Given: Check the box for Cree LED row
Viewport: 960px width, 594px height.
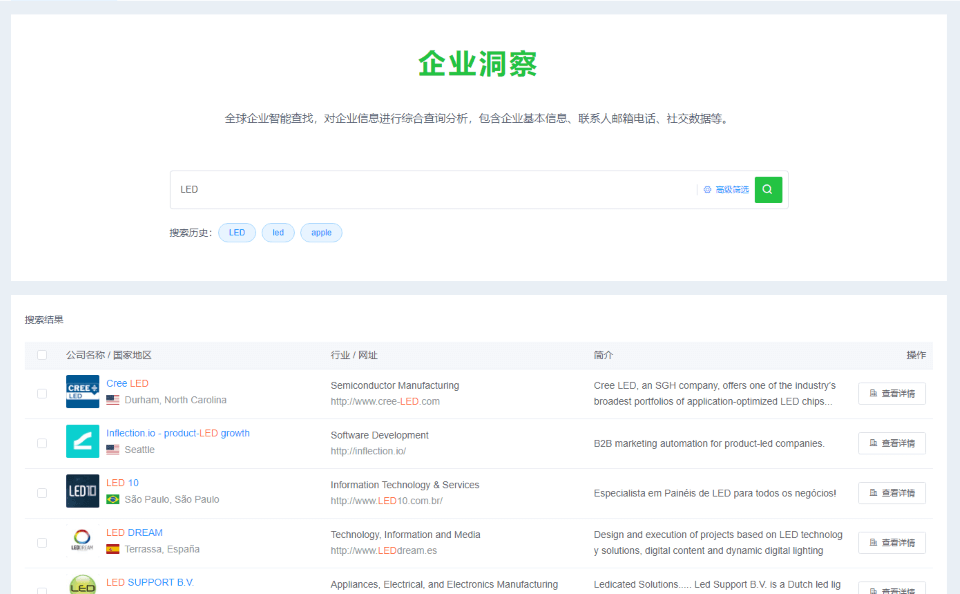Looking at the screenshot, I should pos(42,393).
